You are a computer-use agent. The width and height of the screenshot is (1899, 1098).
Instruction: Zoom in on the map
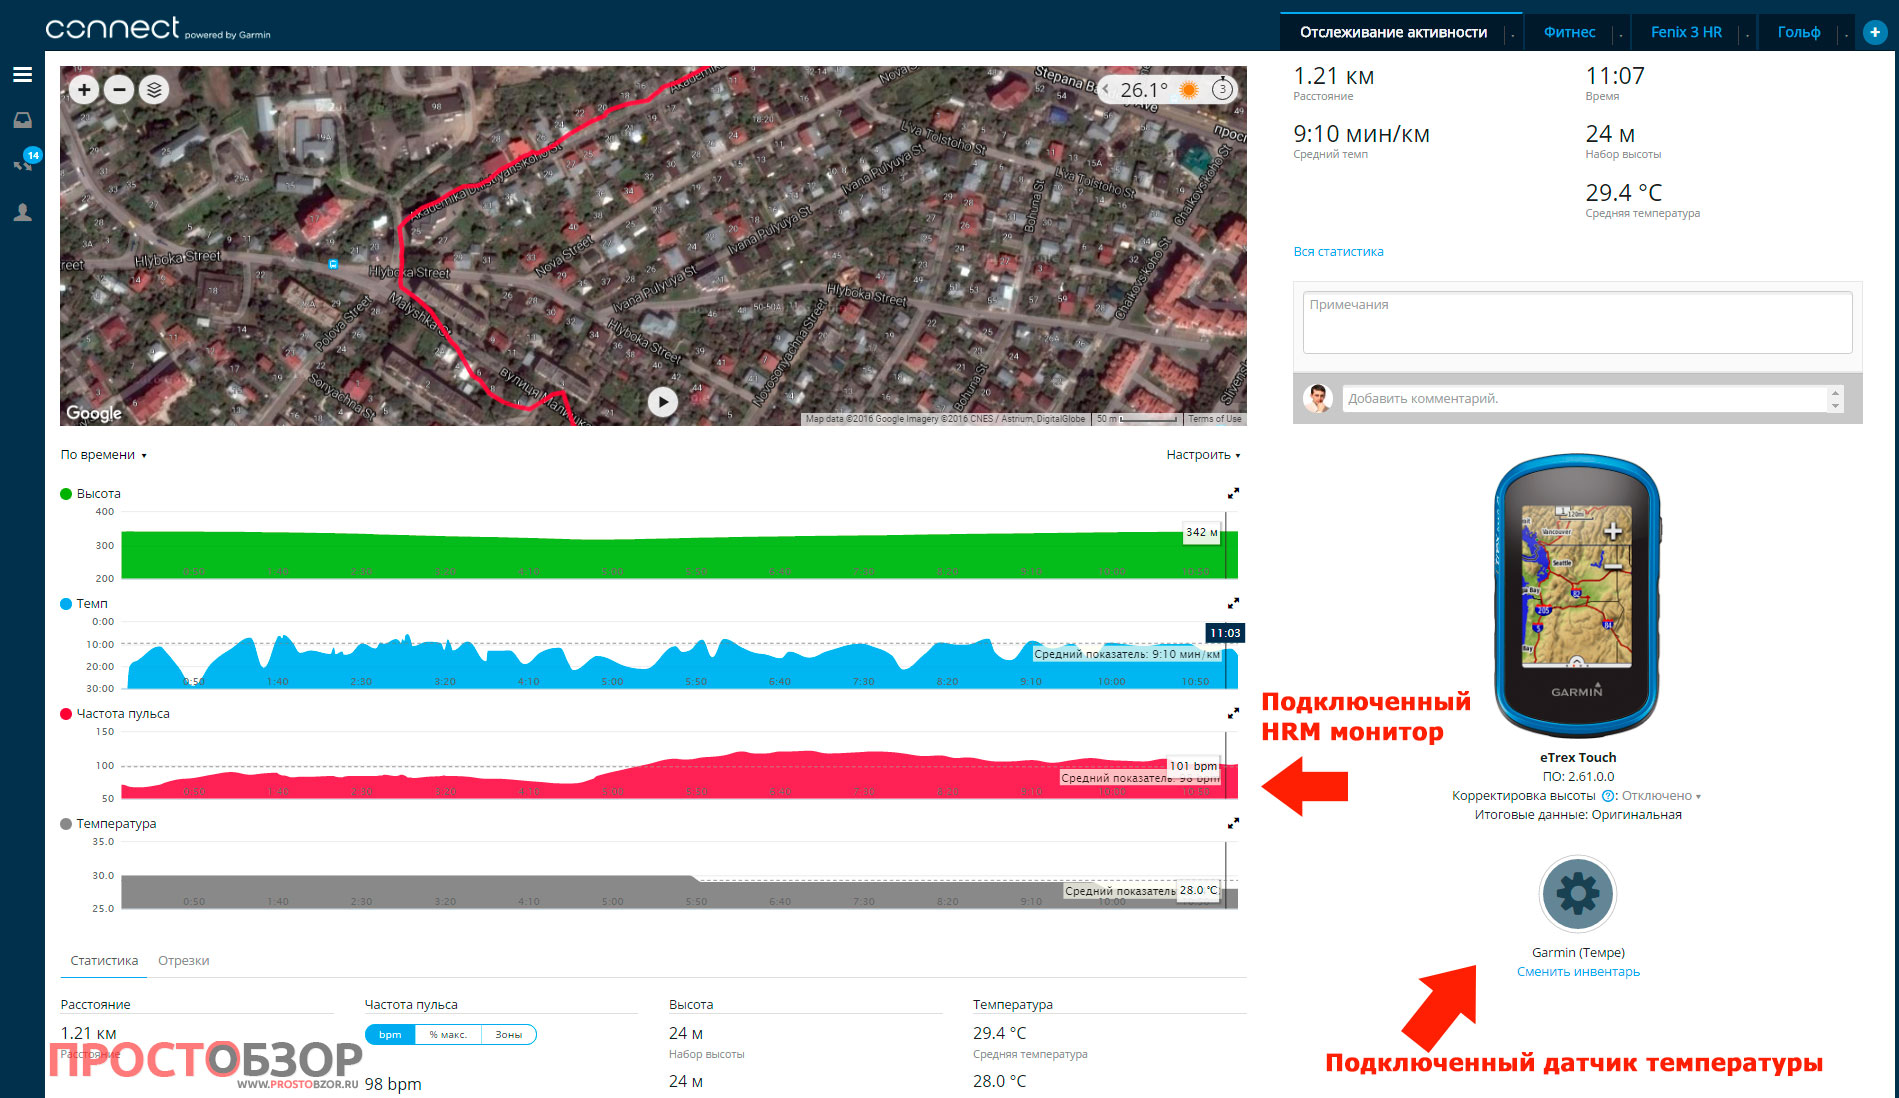click(x=84, y=90)
